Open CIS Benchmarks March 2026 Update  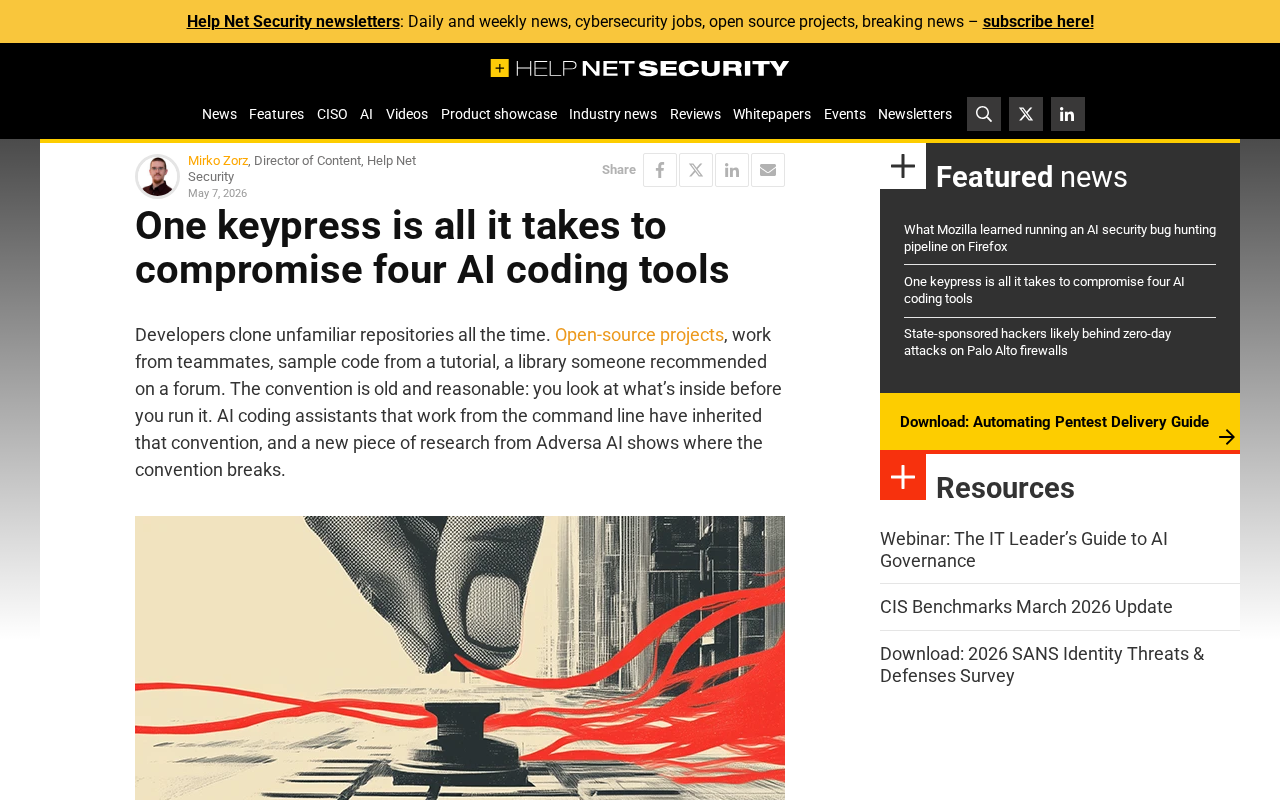pyautogui.click(x=1026, y=607)
